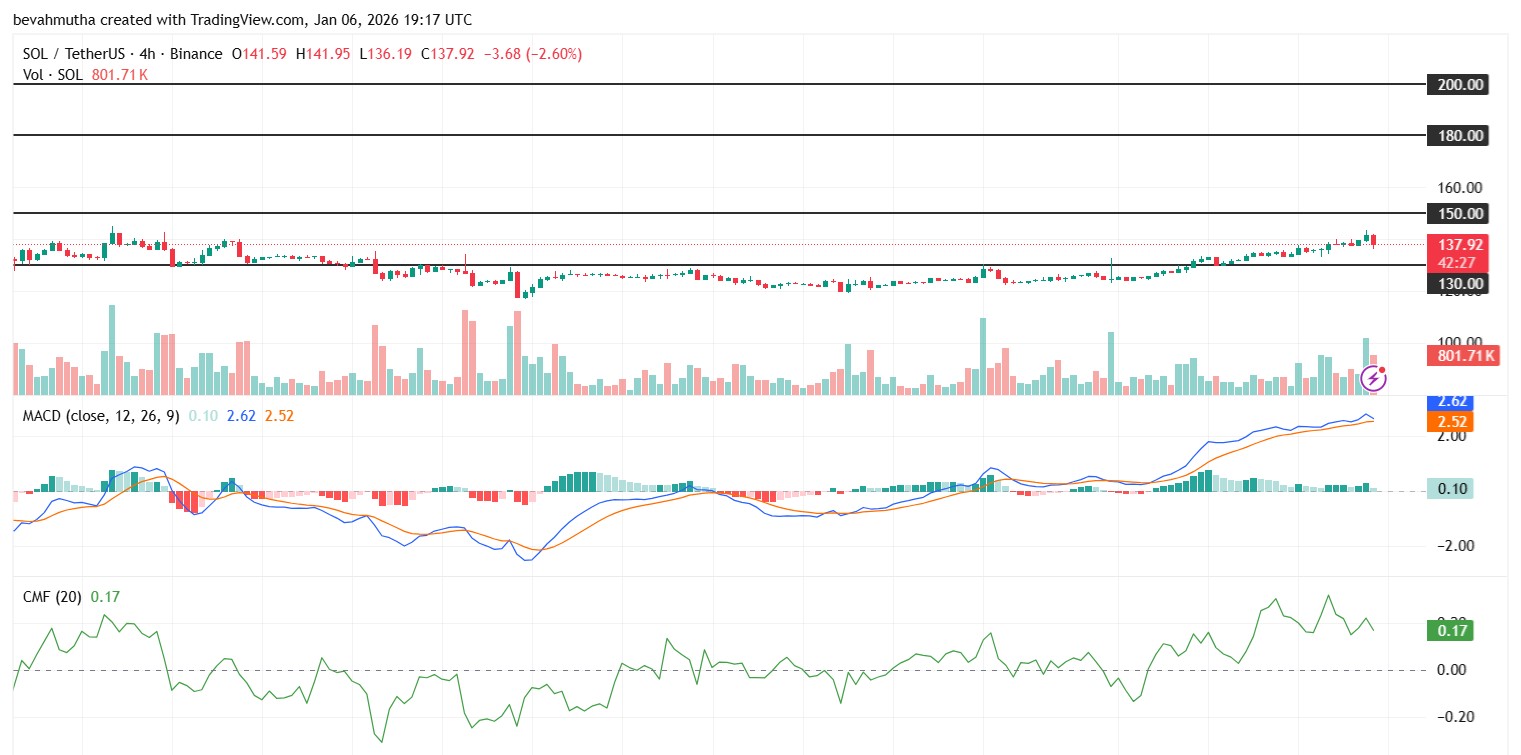The height and width of the screenshot is (755, 1521).
Task: Click the purple lightning bolt icon
Action: (1375, 378)
